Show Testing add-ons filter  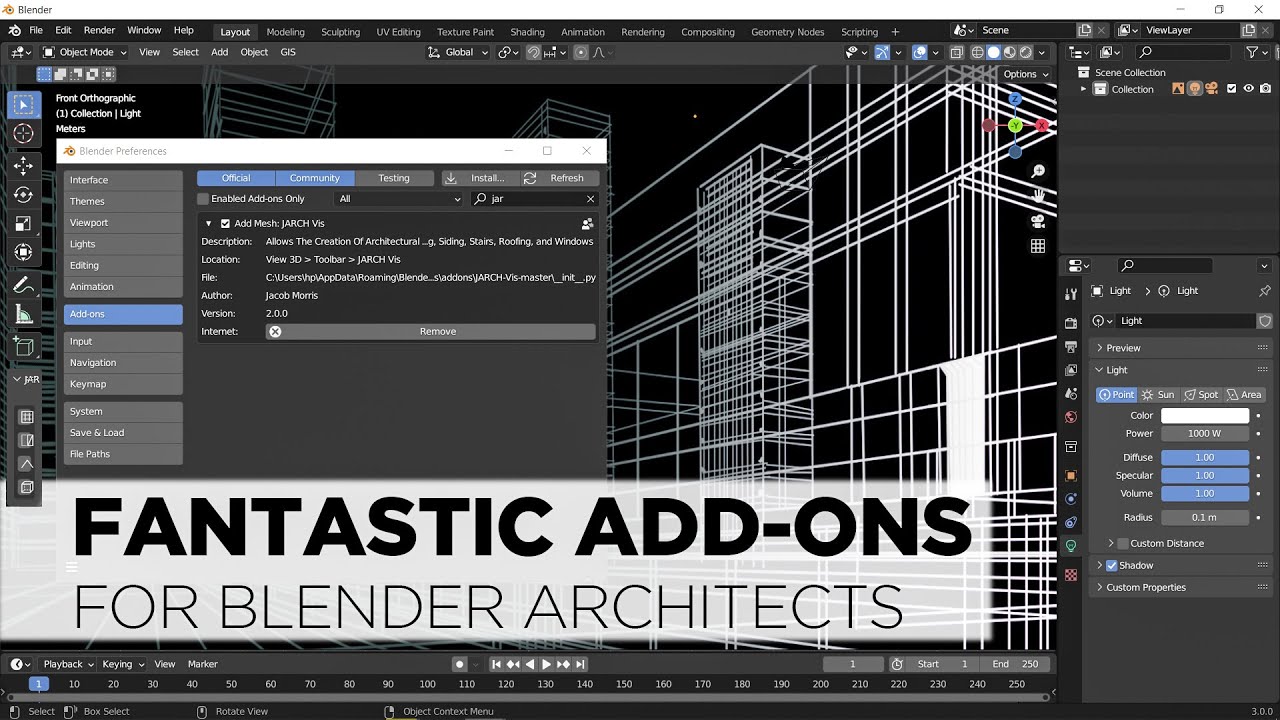(394, 178)
